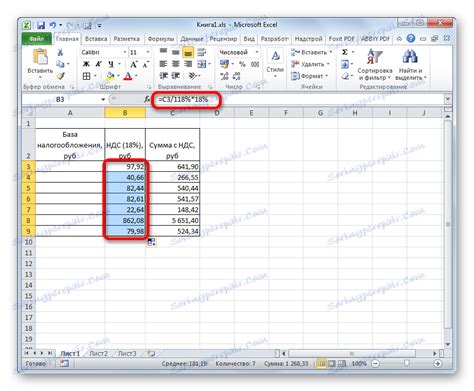Apply the red font color A
Viewport: 474px width, 391px height.
click(128, 76)
